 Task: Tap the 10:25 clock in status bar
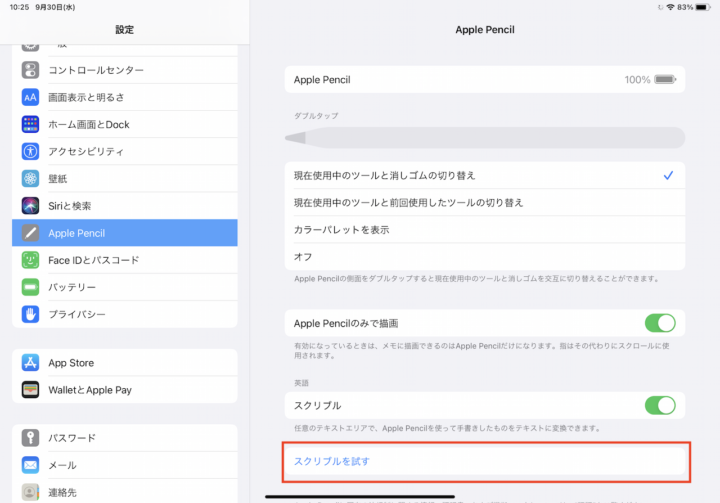[x=19, y=7]
